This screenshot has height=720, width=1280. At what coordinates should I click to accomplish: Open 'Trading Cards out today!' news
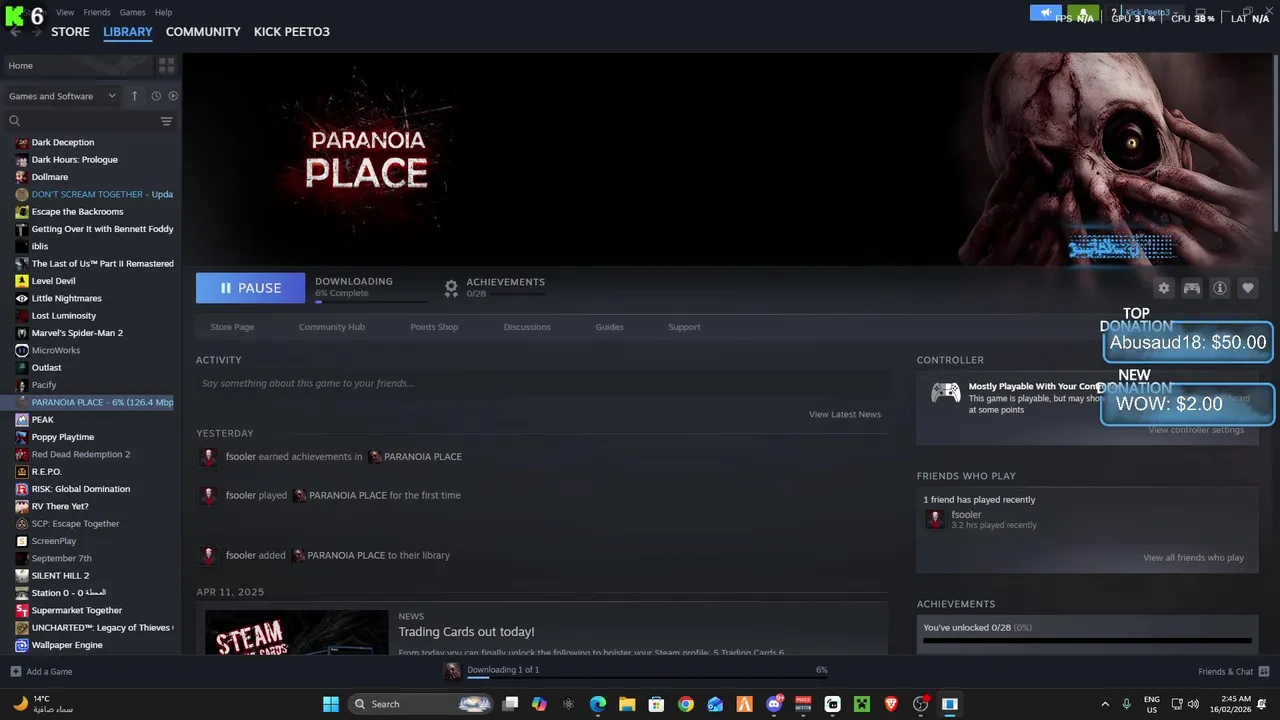466,632
